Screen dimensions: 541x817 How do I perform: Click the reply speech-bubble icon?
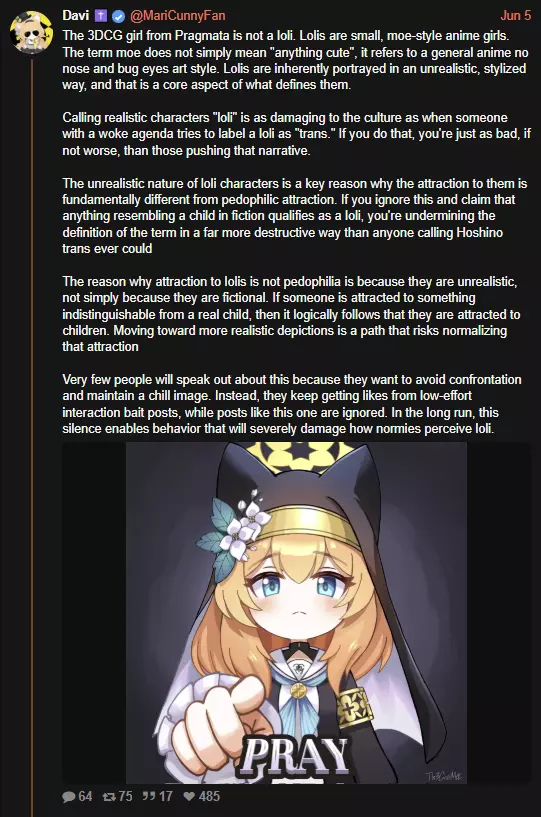tap(69, 797)
